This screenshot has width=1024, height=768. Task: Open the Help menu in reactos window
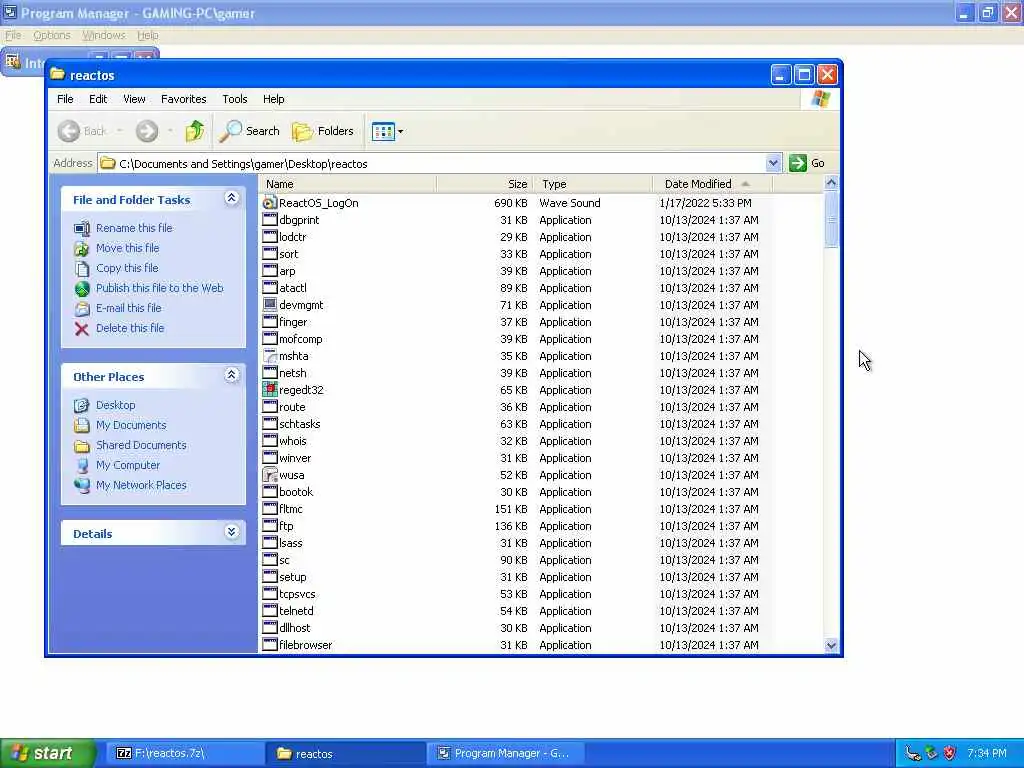point(274,99)
